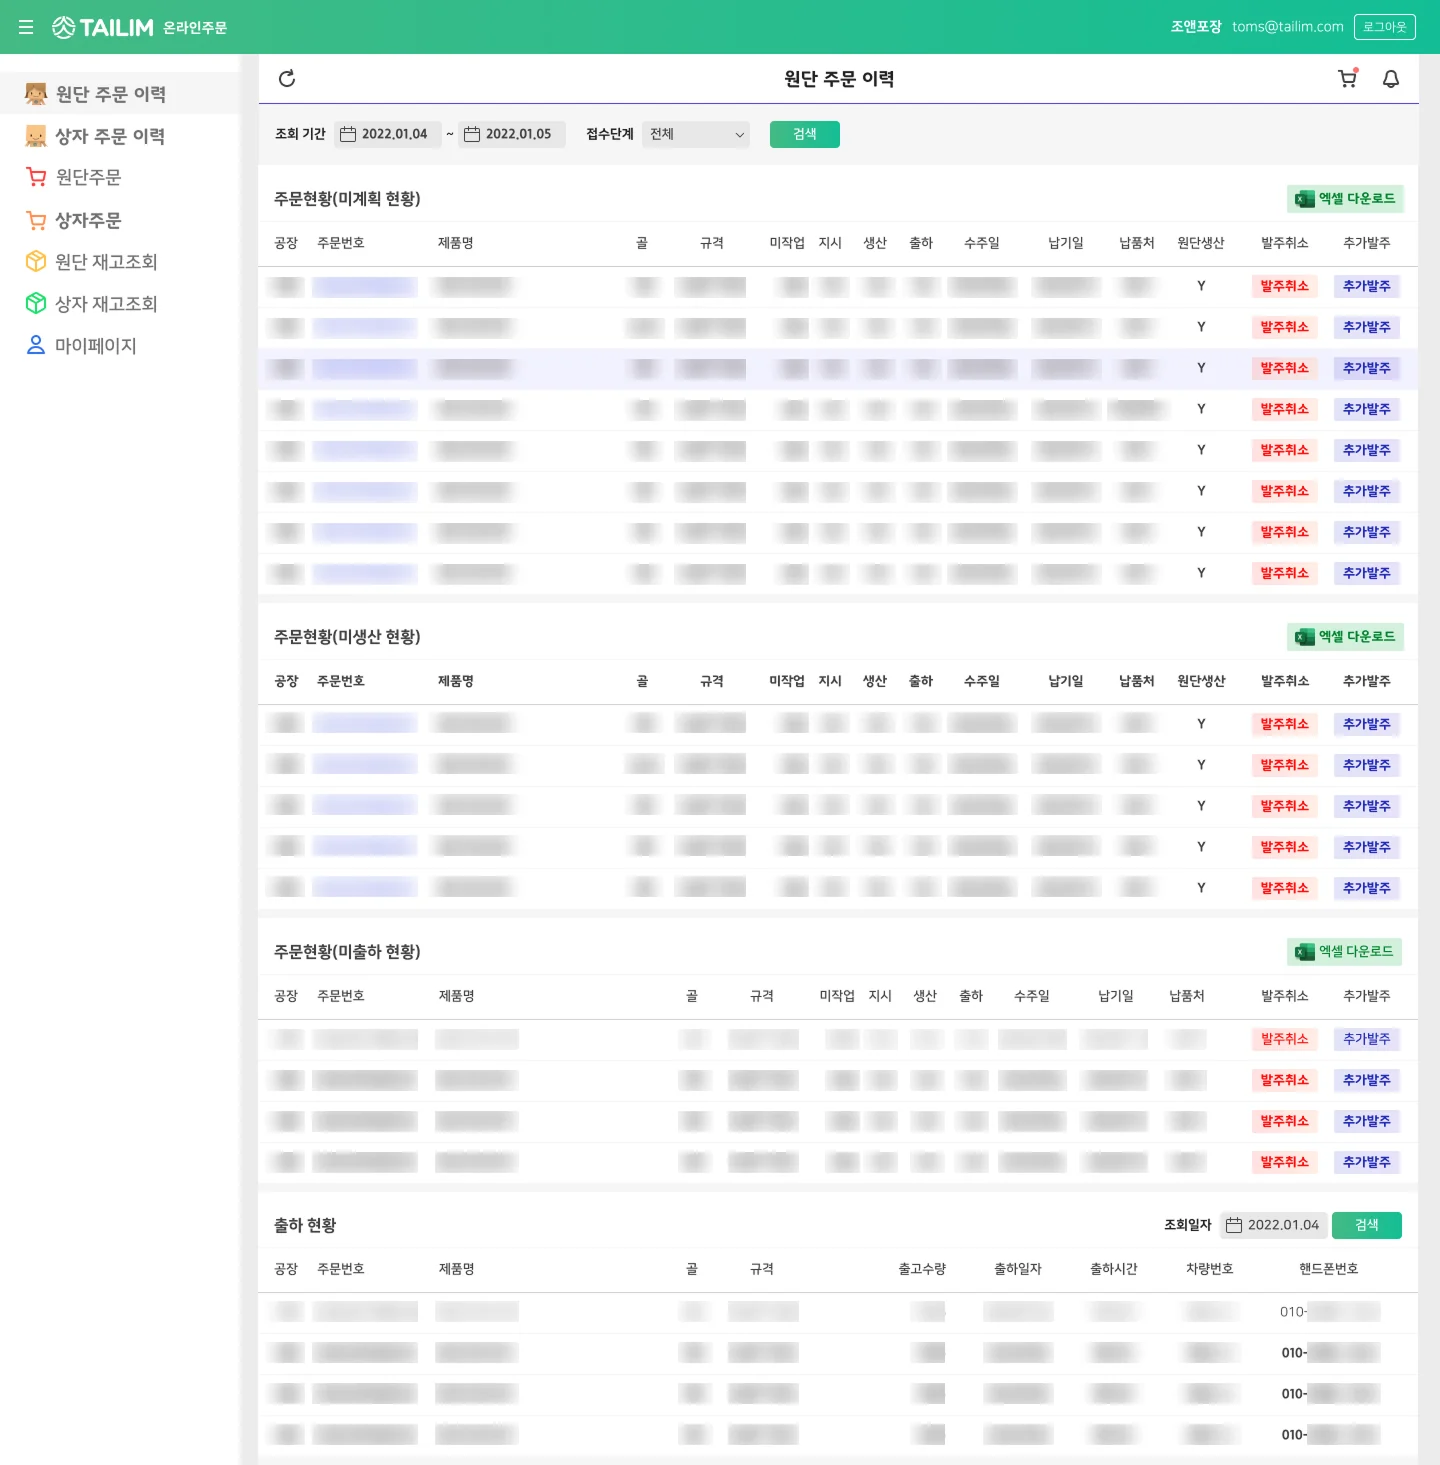
Task: Click Excel icon in 미계획 현황 section
Action: pyautogui.click(x=1305, y=199)
